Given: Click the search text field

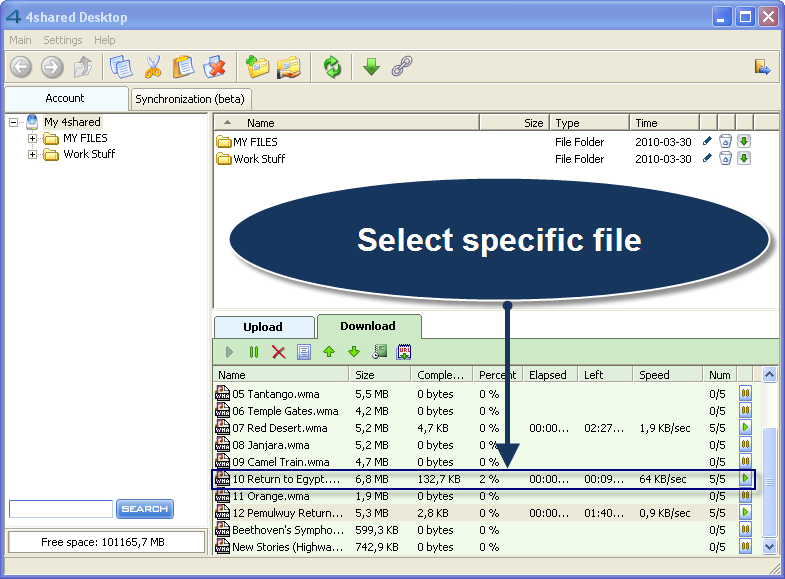Looking at the screenshot, I should [61, 509].
